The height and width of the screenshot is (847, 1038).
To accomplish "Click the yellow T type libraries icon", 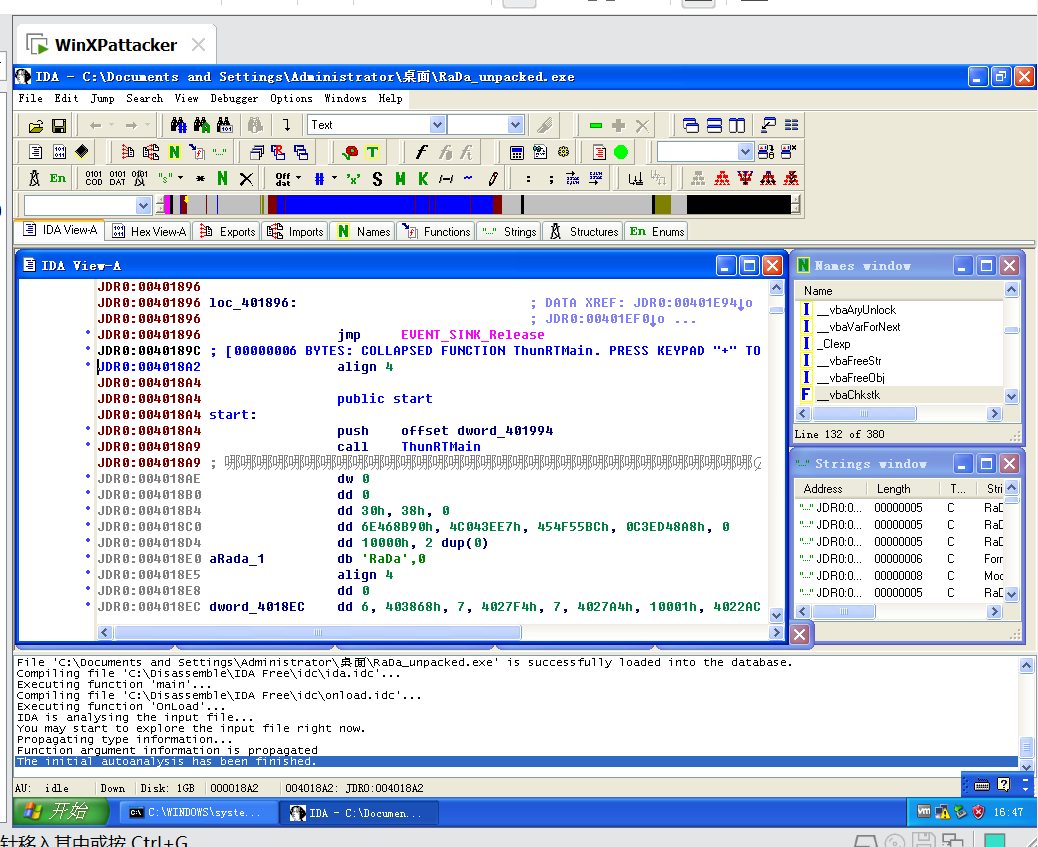I will (x=373, y=152).
